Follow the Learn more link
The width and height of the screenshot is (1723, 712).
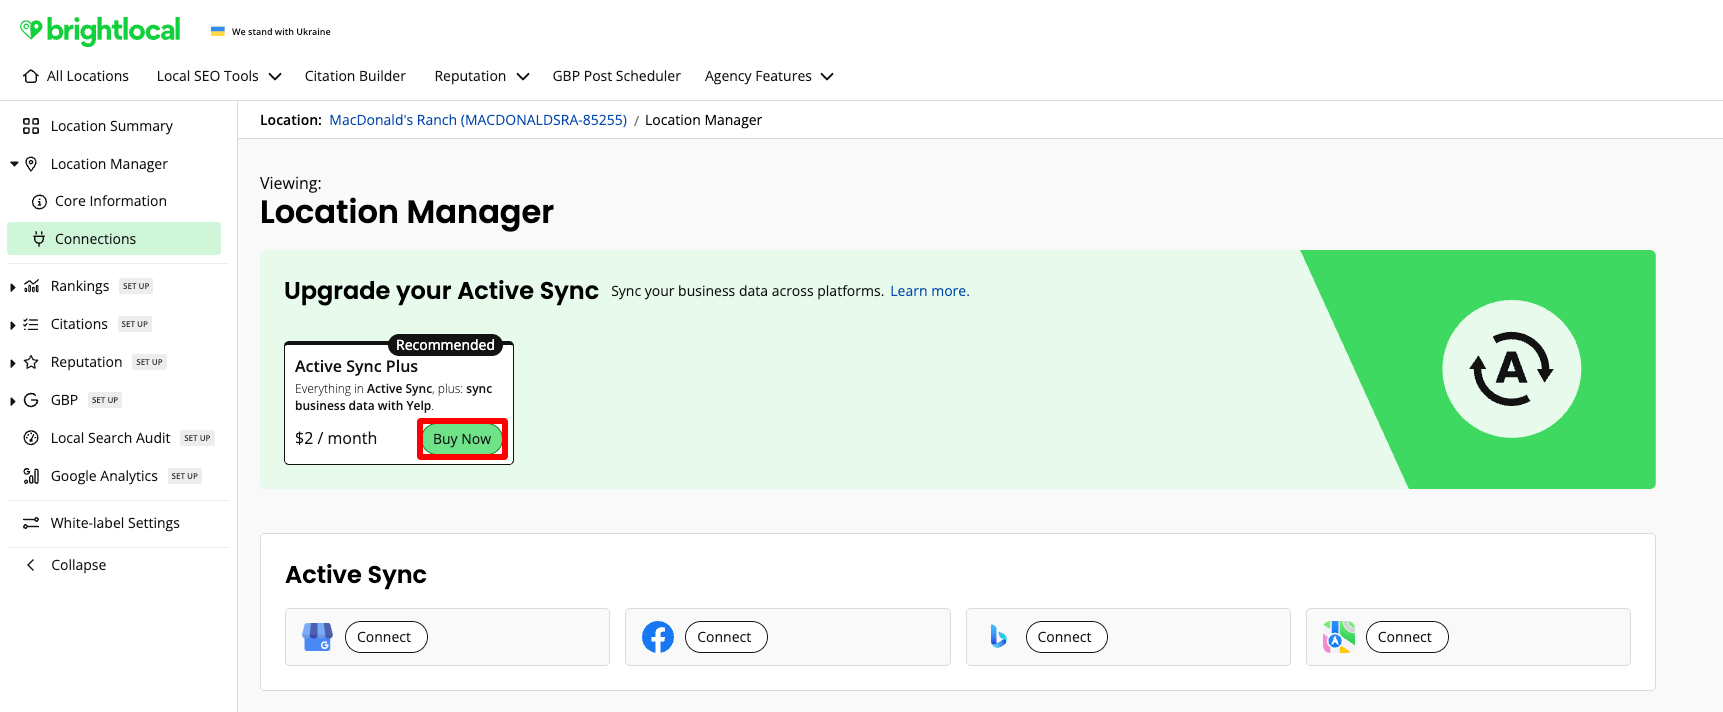[x=929, y=291]
